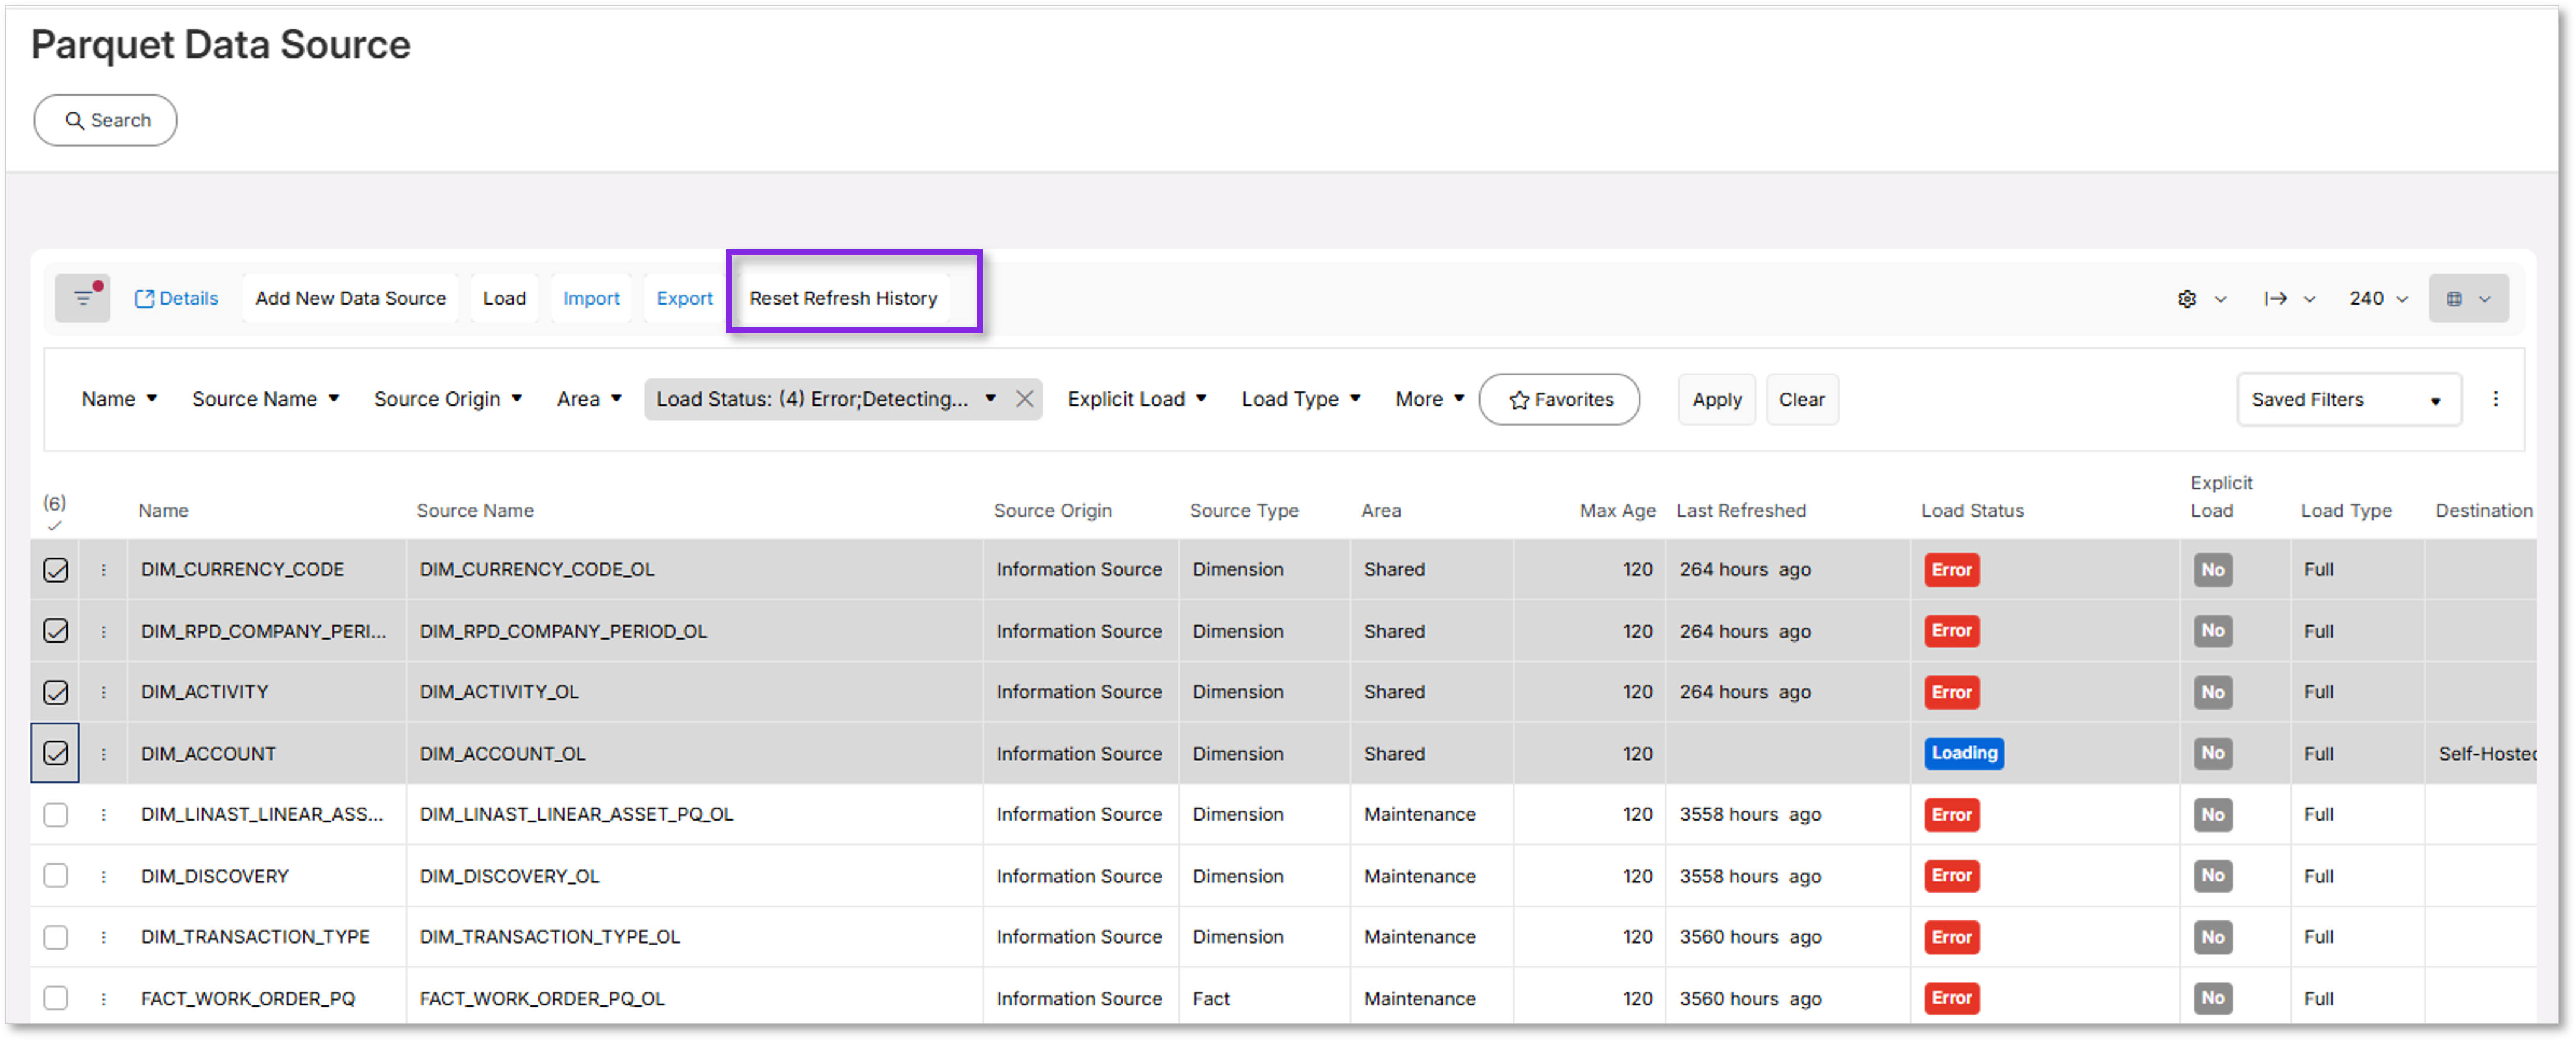The width and height of the screenshot is (2576, 1041).
Task: Toggle the select-all (6) header checkmark
Action: pyautogui.click(x=54, y=526)
